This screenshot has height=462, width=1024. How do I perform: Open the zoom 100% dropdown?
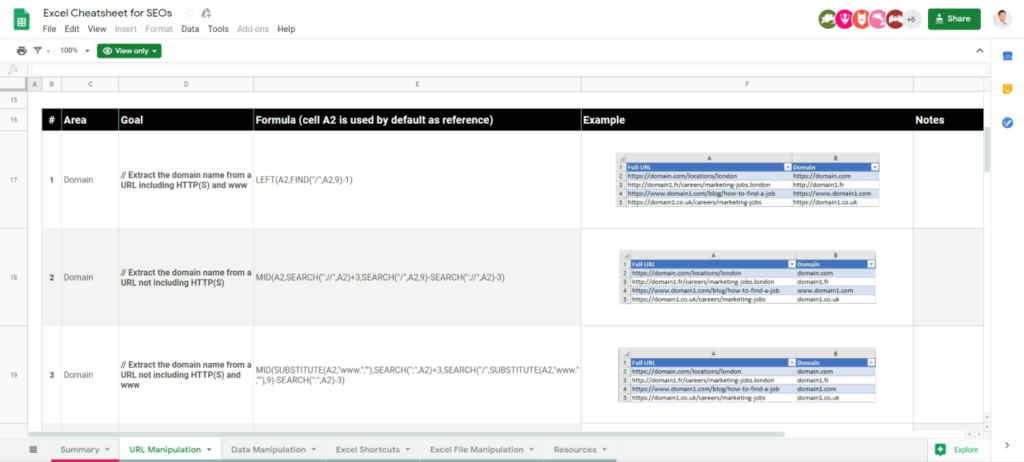pyautogui.click(x=74, y=50)
